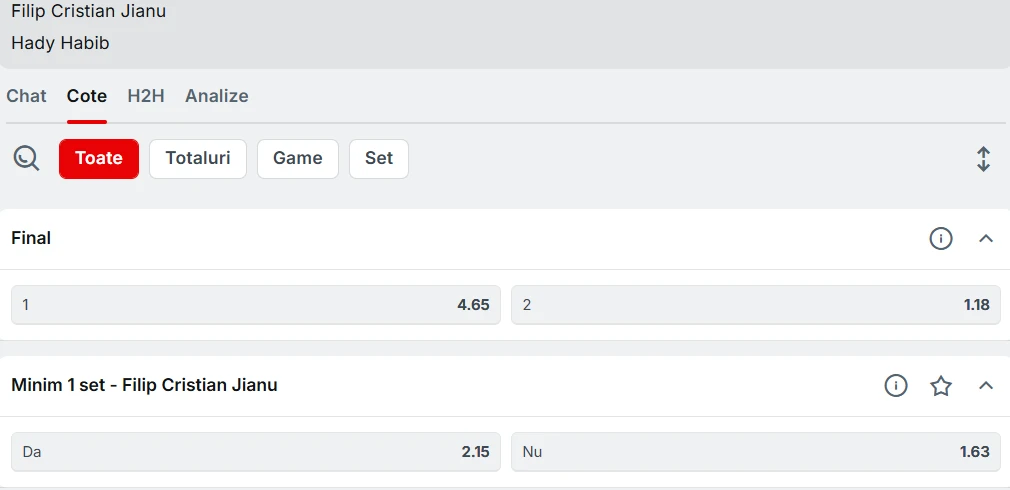
Task: Filter markets by Totaluri
Action: click(198, 158)
